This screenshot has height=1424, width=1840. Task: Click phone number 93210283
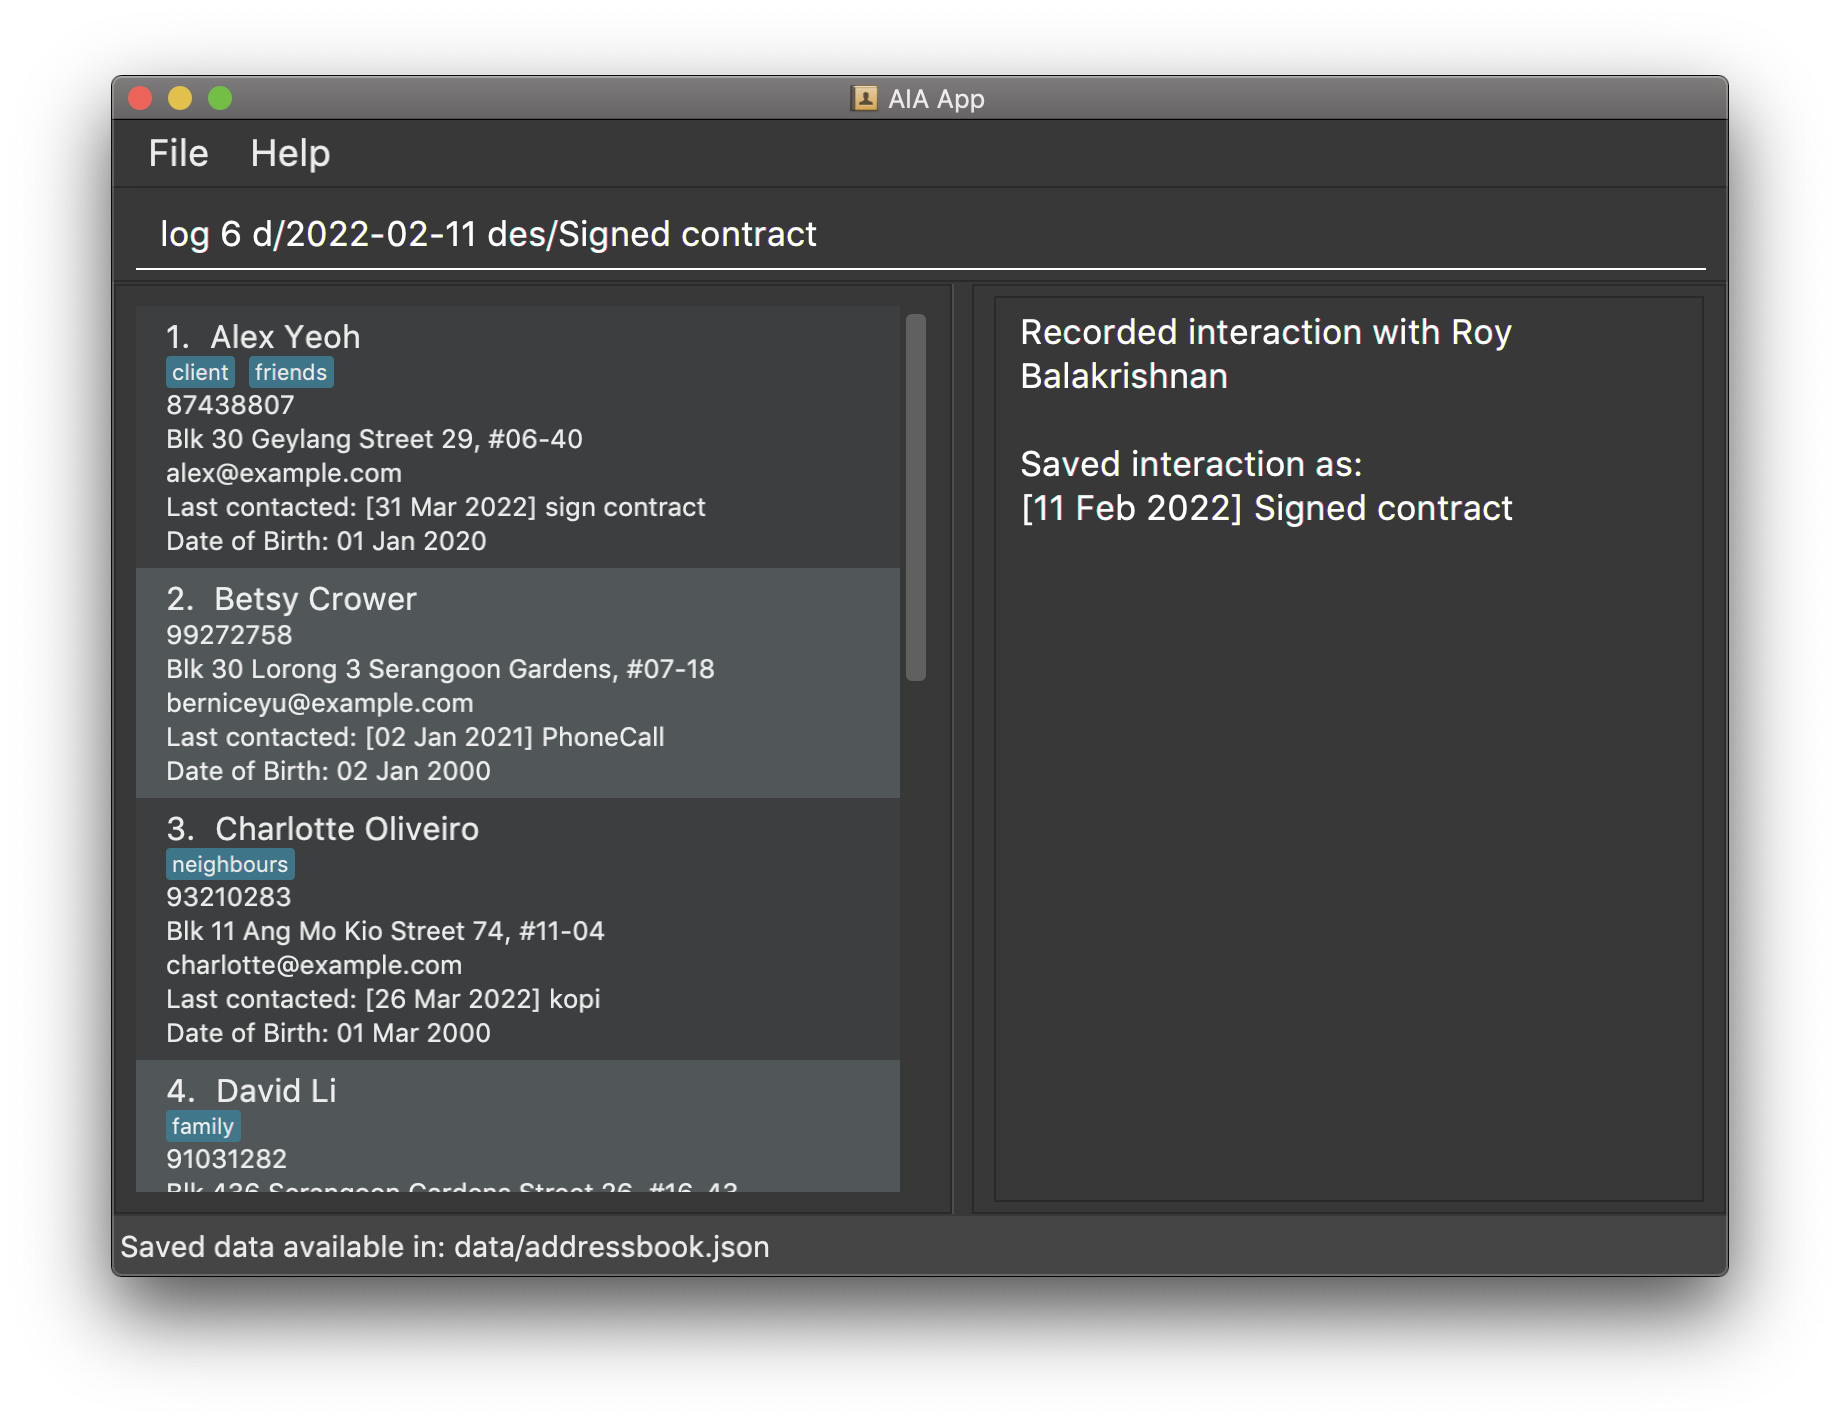coord(229,897)
